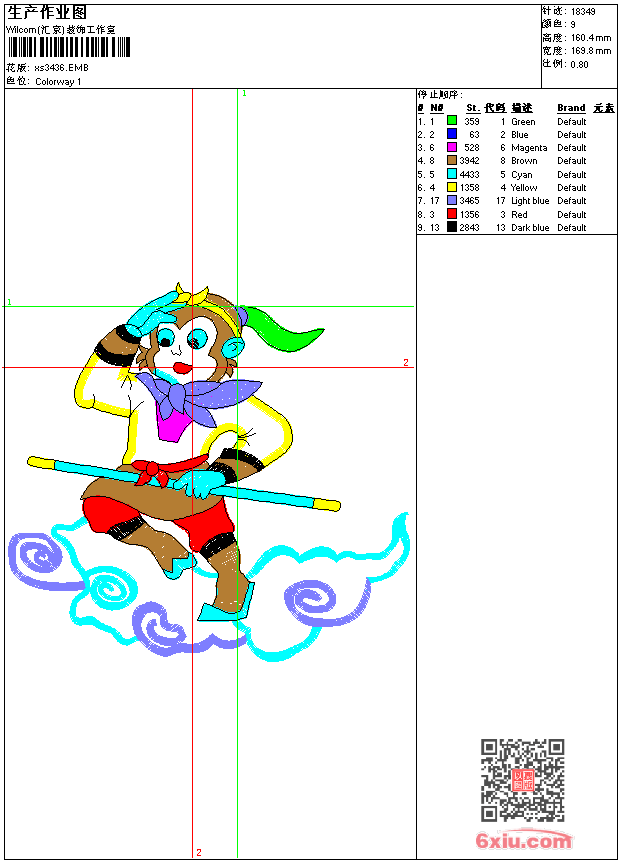Viewport: 620px width, 860px height.
Task: Select the scale value 0.80
Action: click(579, 65)
